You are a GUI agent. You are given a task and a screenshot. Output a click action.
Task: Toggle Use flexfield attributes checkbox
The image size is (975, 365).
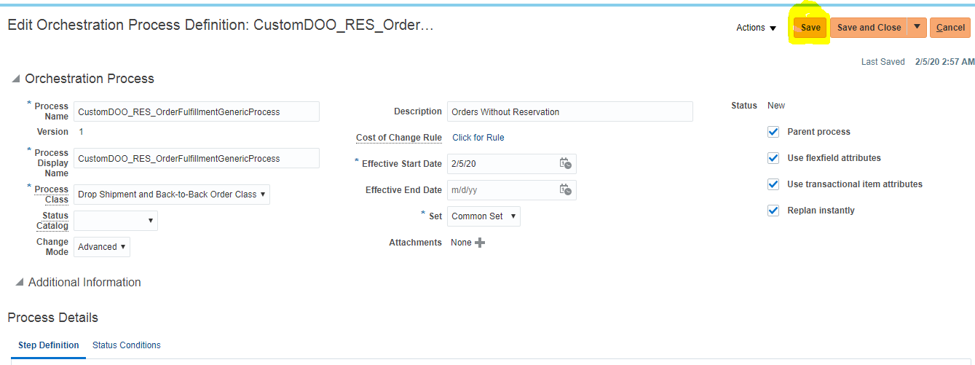(774, 158)
